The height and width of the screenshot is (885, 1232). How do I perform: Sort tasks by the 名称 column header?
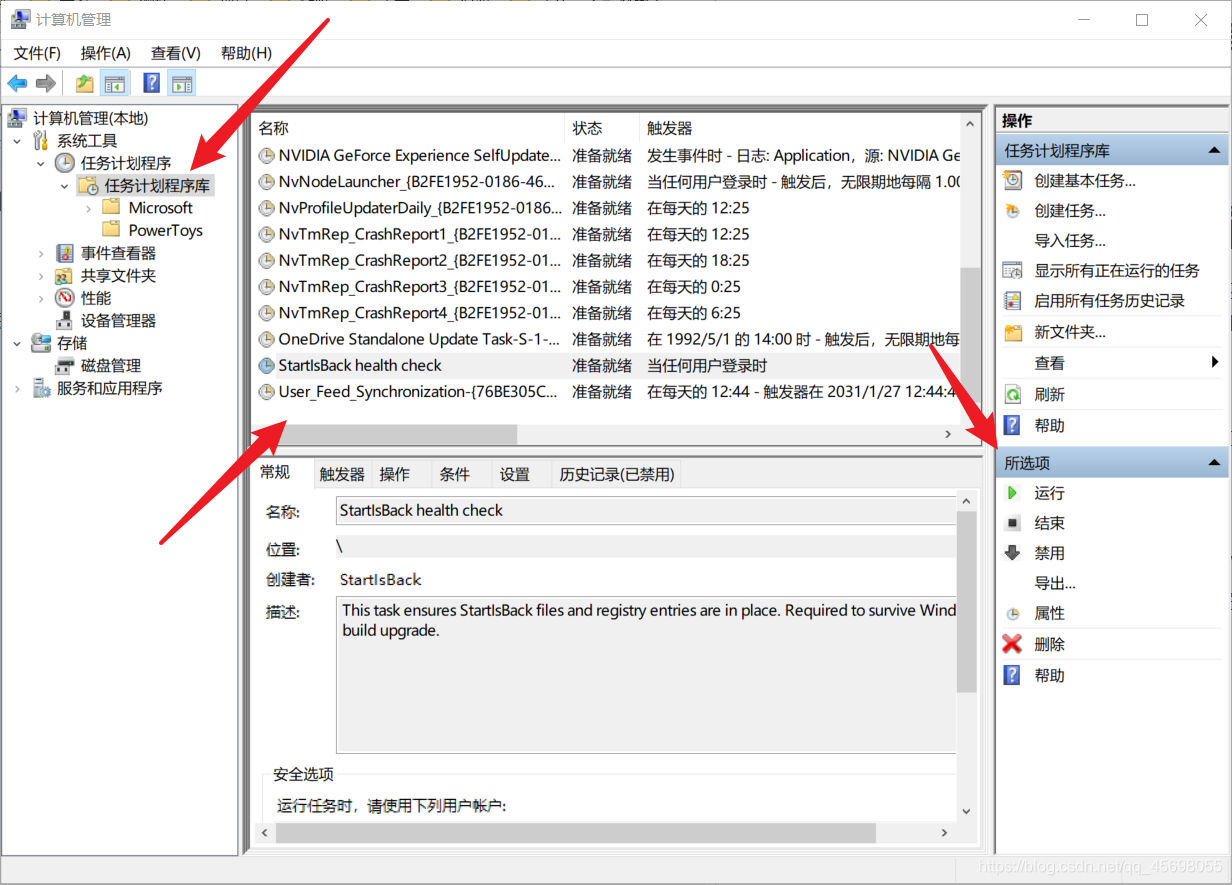408,128
